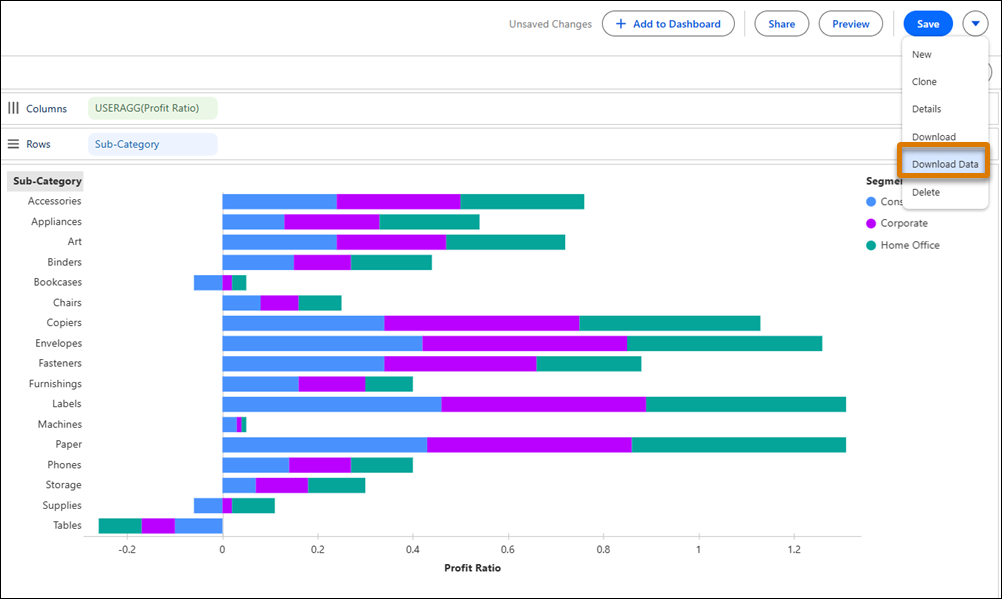This screenshot has width=1002, height=599.
Task: Click the purple Corporate bar for Paper
Action: (529, 444)
